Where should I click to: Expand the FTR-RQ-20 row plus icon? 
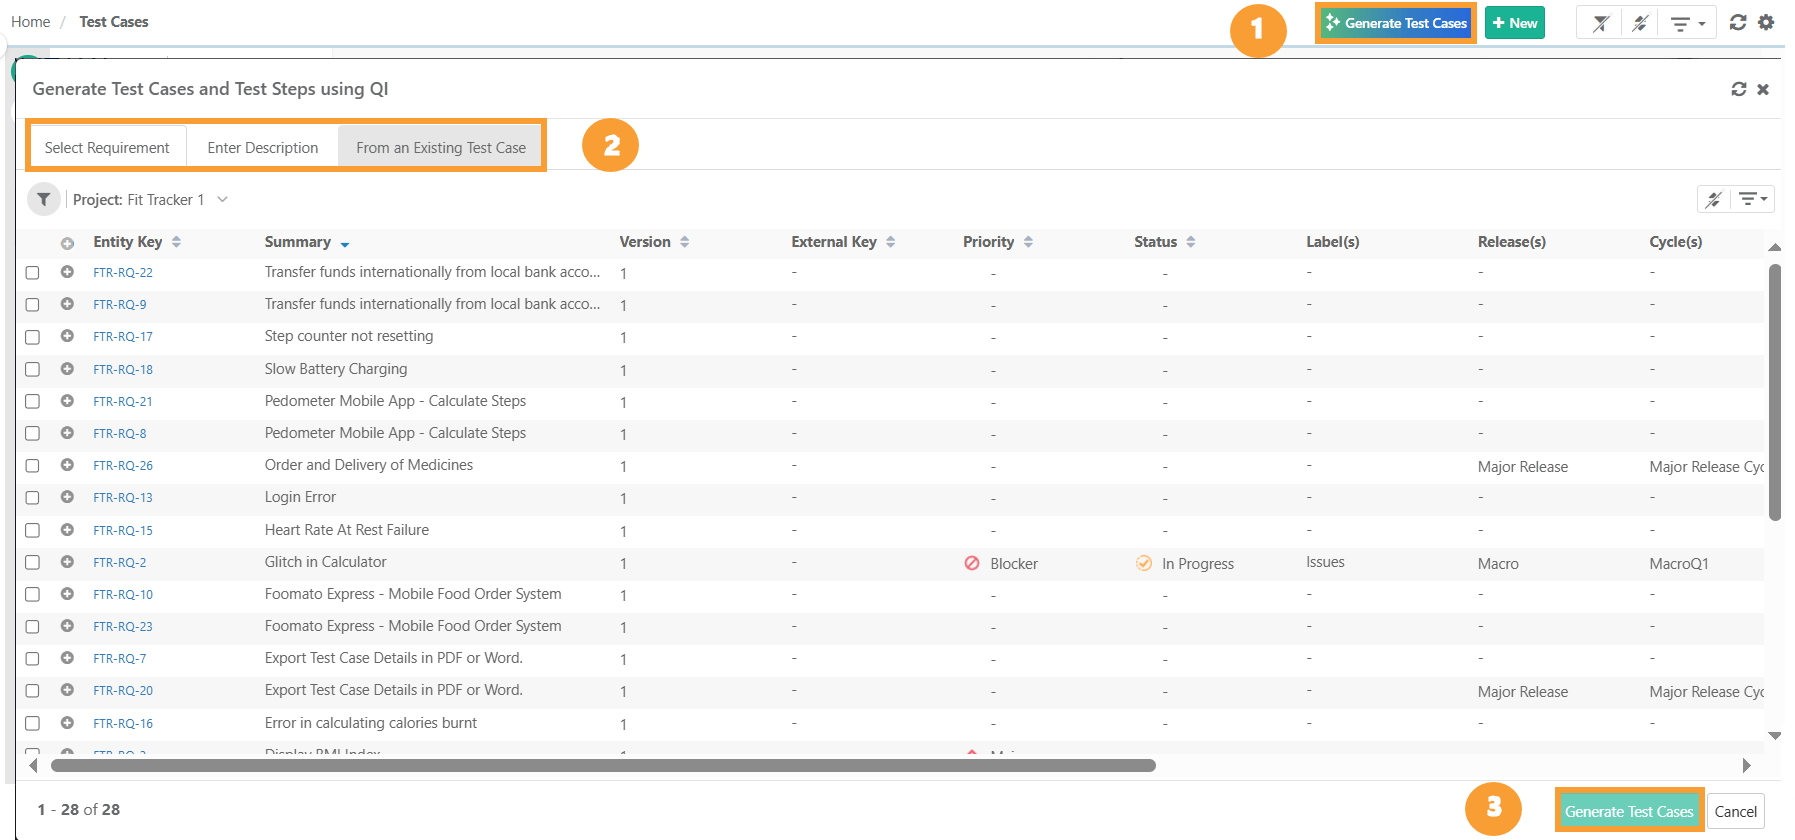[67, 690]
